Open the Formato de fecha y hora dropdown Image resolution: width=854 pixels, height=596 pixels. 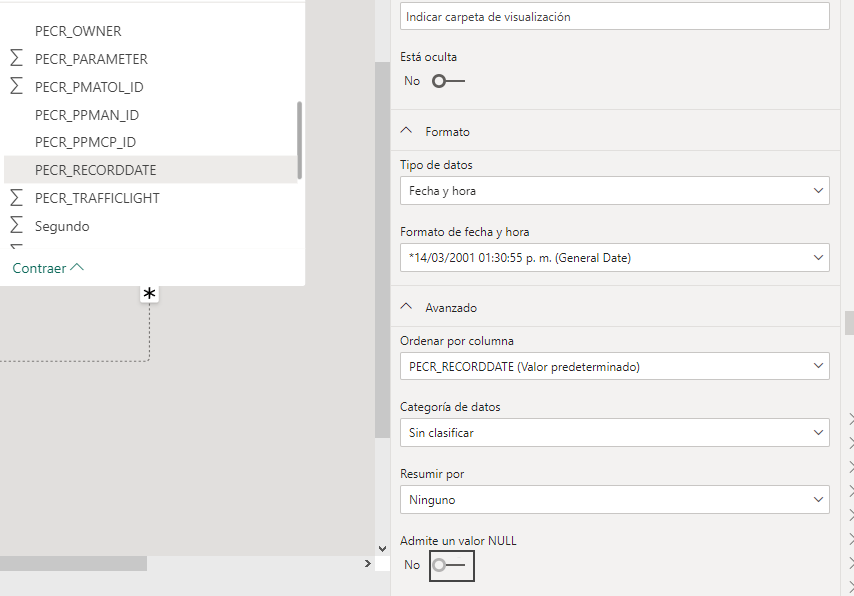tap(614, 258)
